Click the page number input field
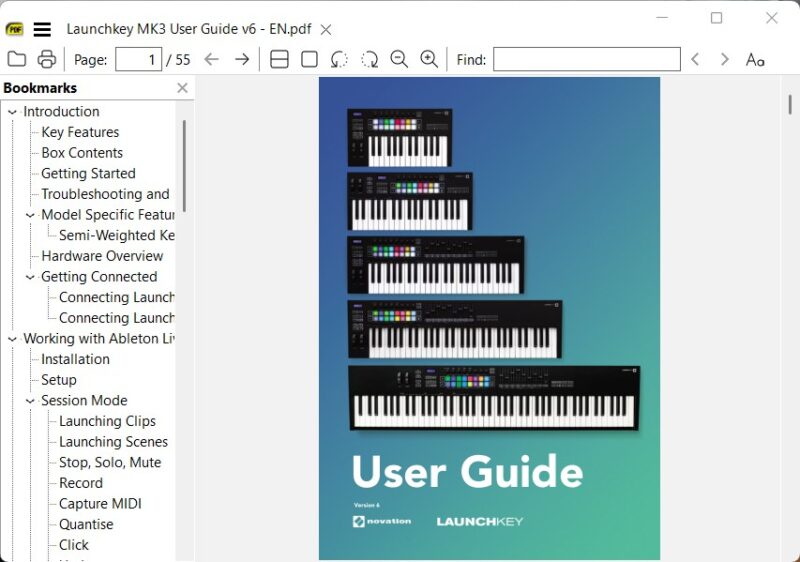 (139, 59)
